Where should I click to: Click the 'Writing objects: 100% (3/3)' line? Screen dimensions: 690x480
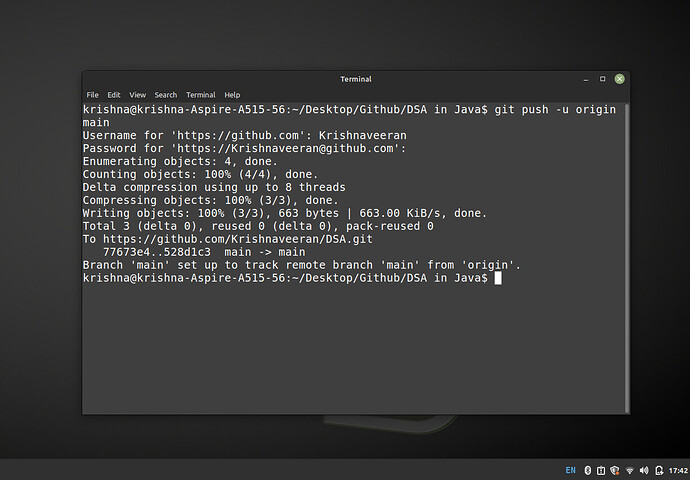pos(285,213)
